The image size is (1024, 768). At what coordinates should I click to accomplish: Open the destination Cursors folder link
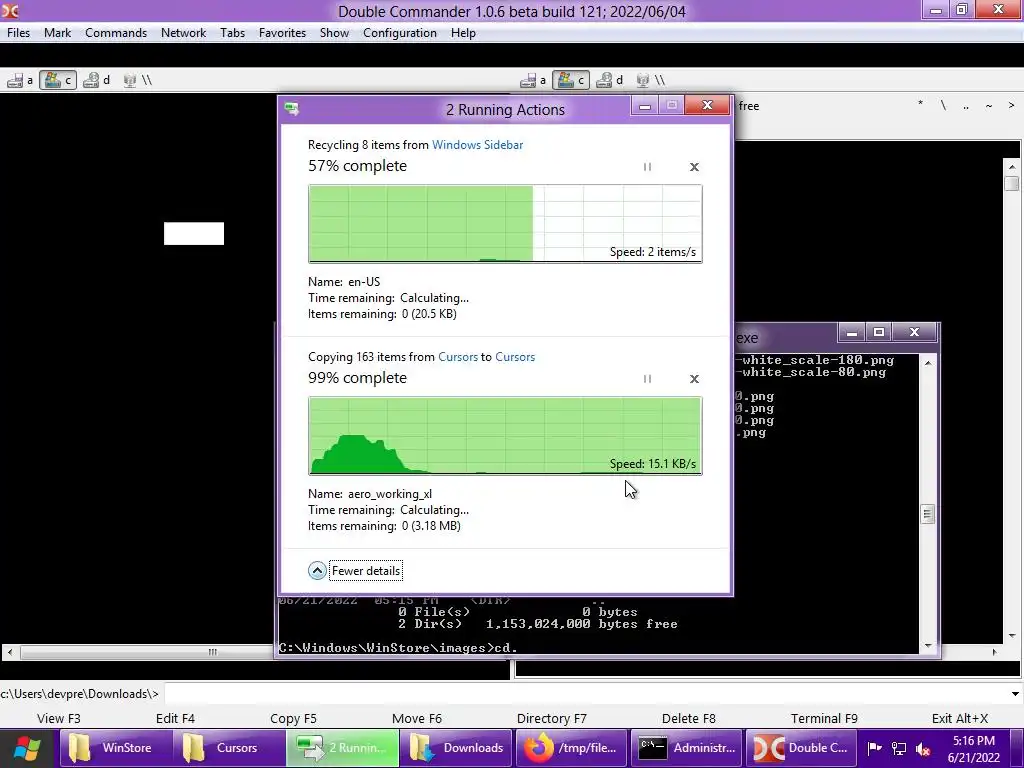[x=515, y=357]
